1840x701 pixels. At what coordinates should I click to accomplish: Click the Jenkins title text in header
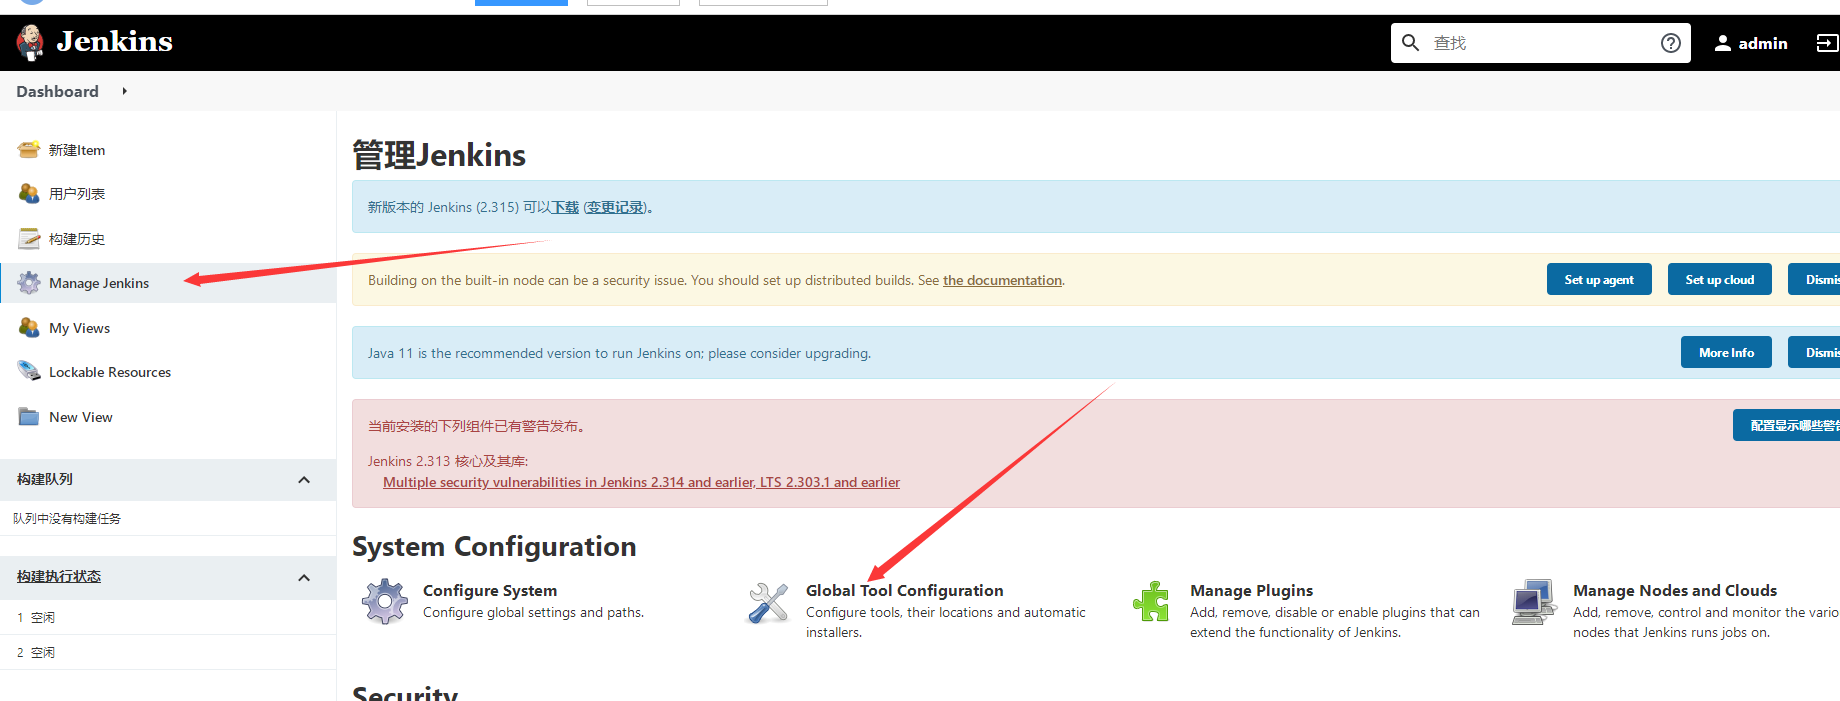tap(114, 42)
